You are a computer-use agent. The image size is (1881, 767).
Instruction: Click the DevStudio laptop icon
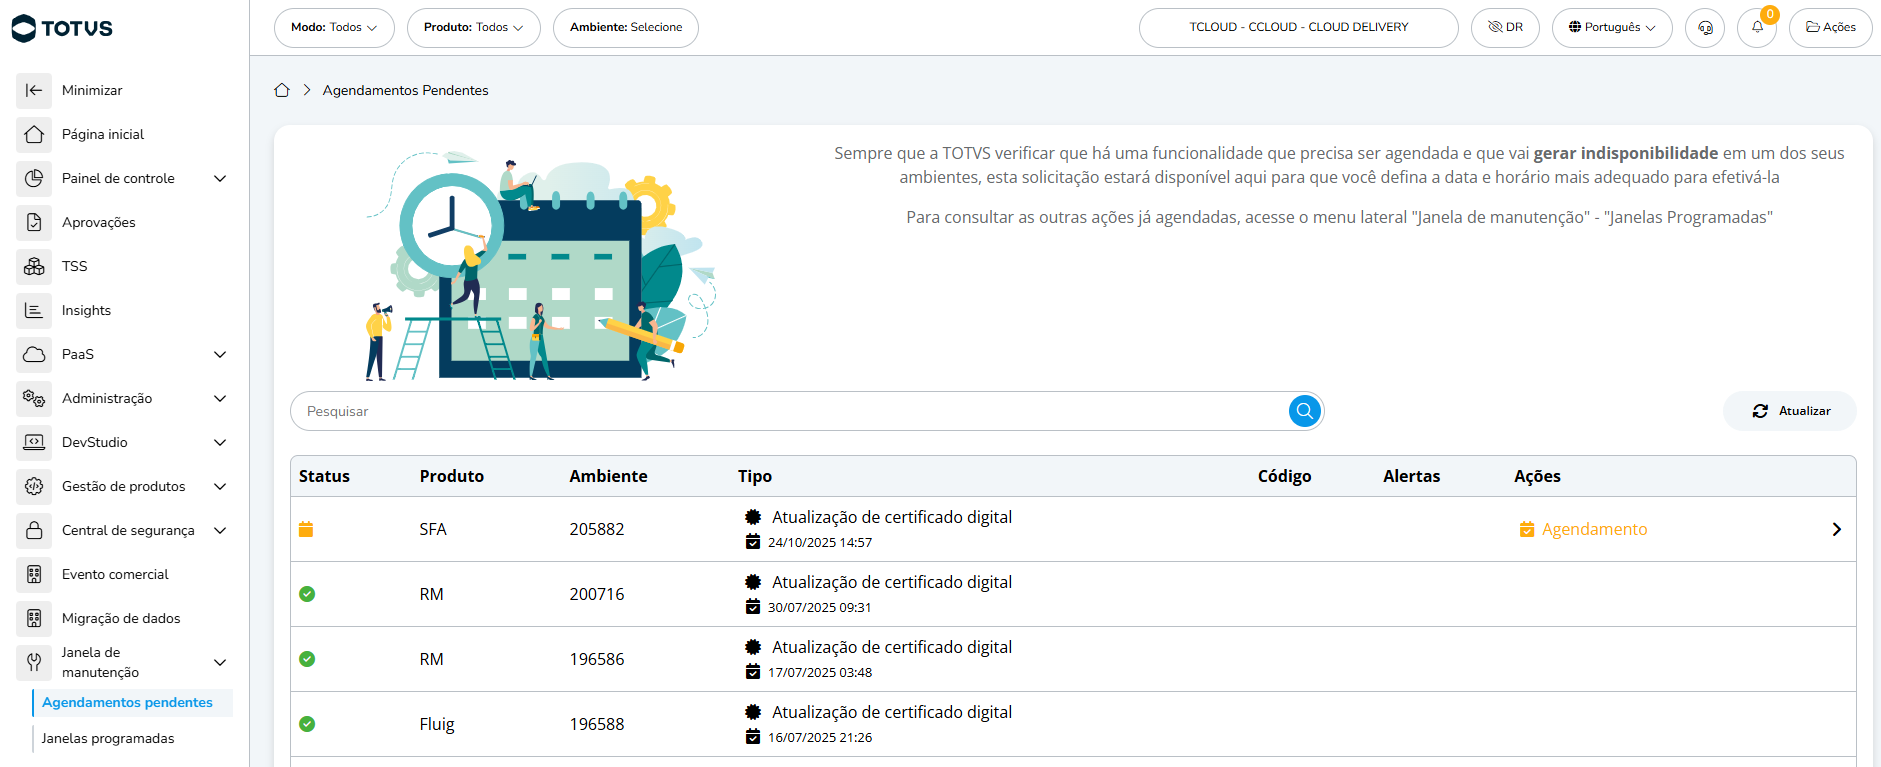click(x=34, y=442)
